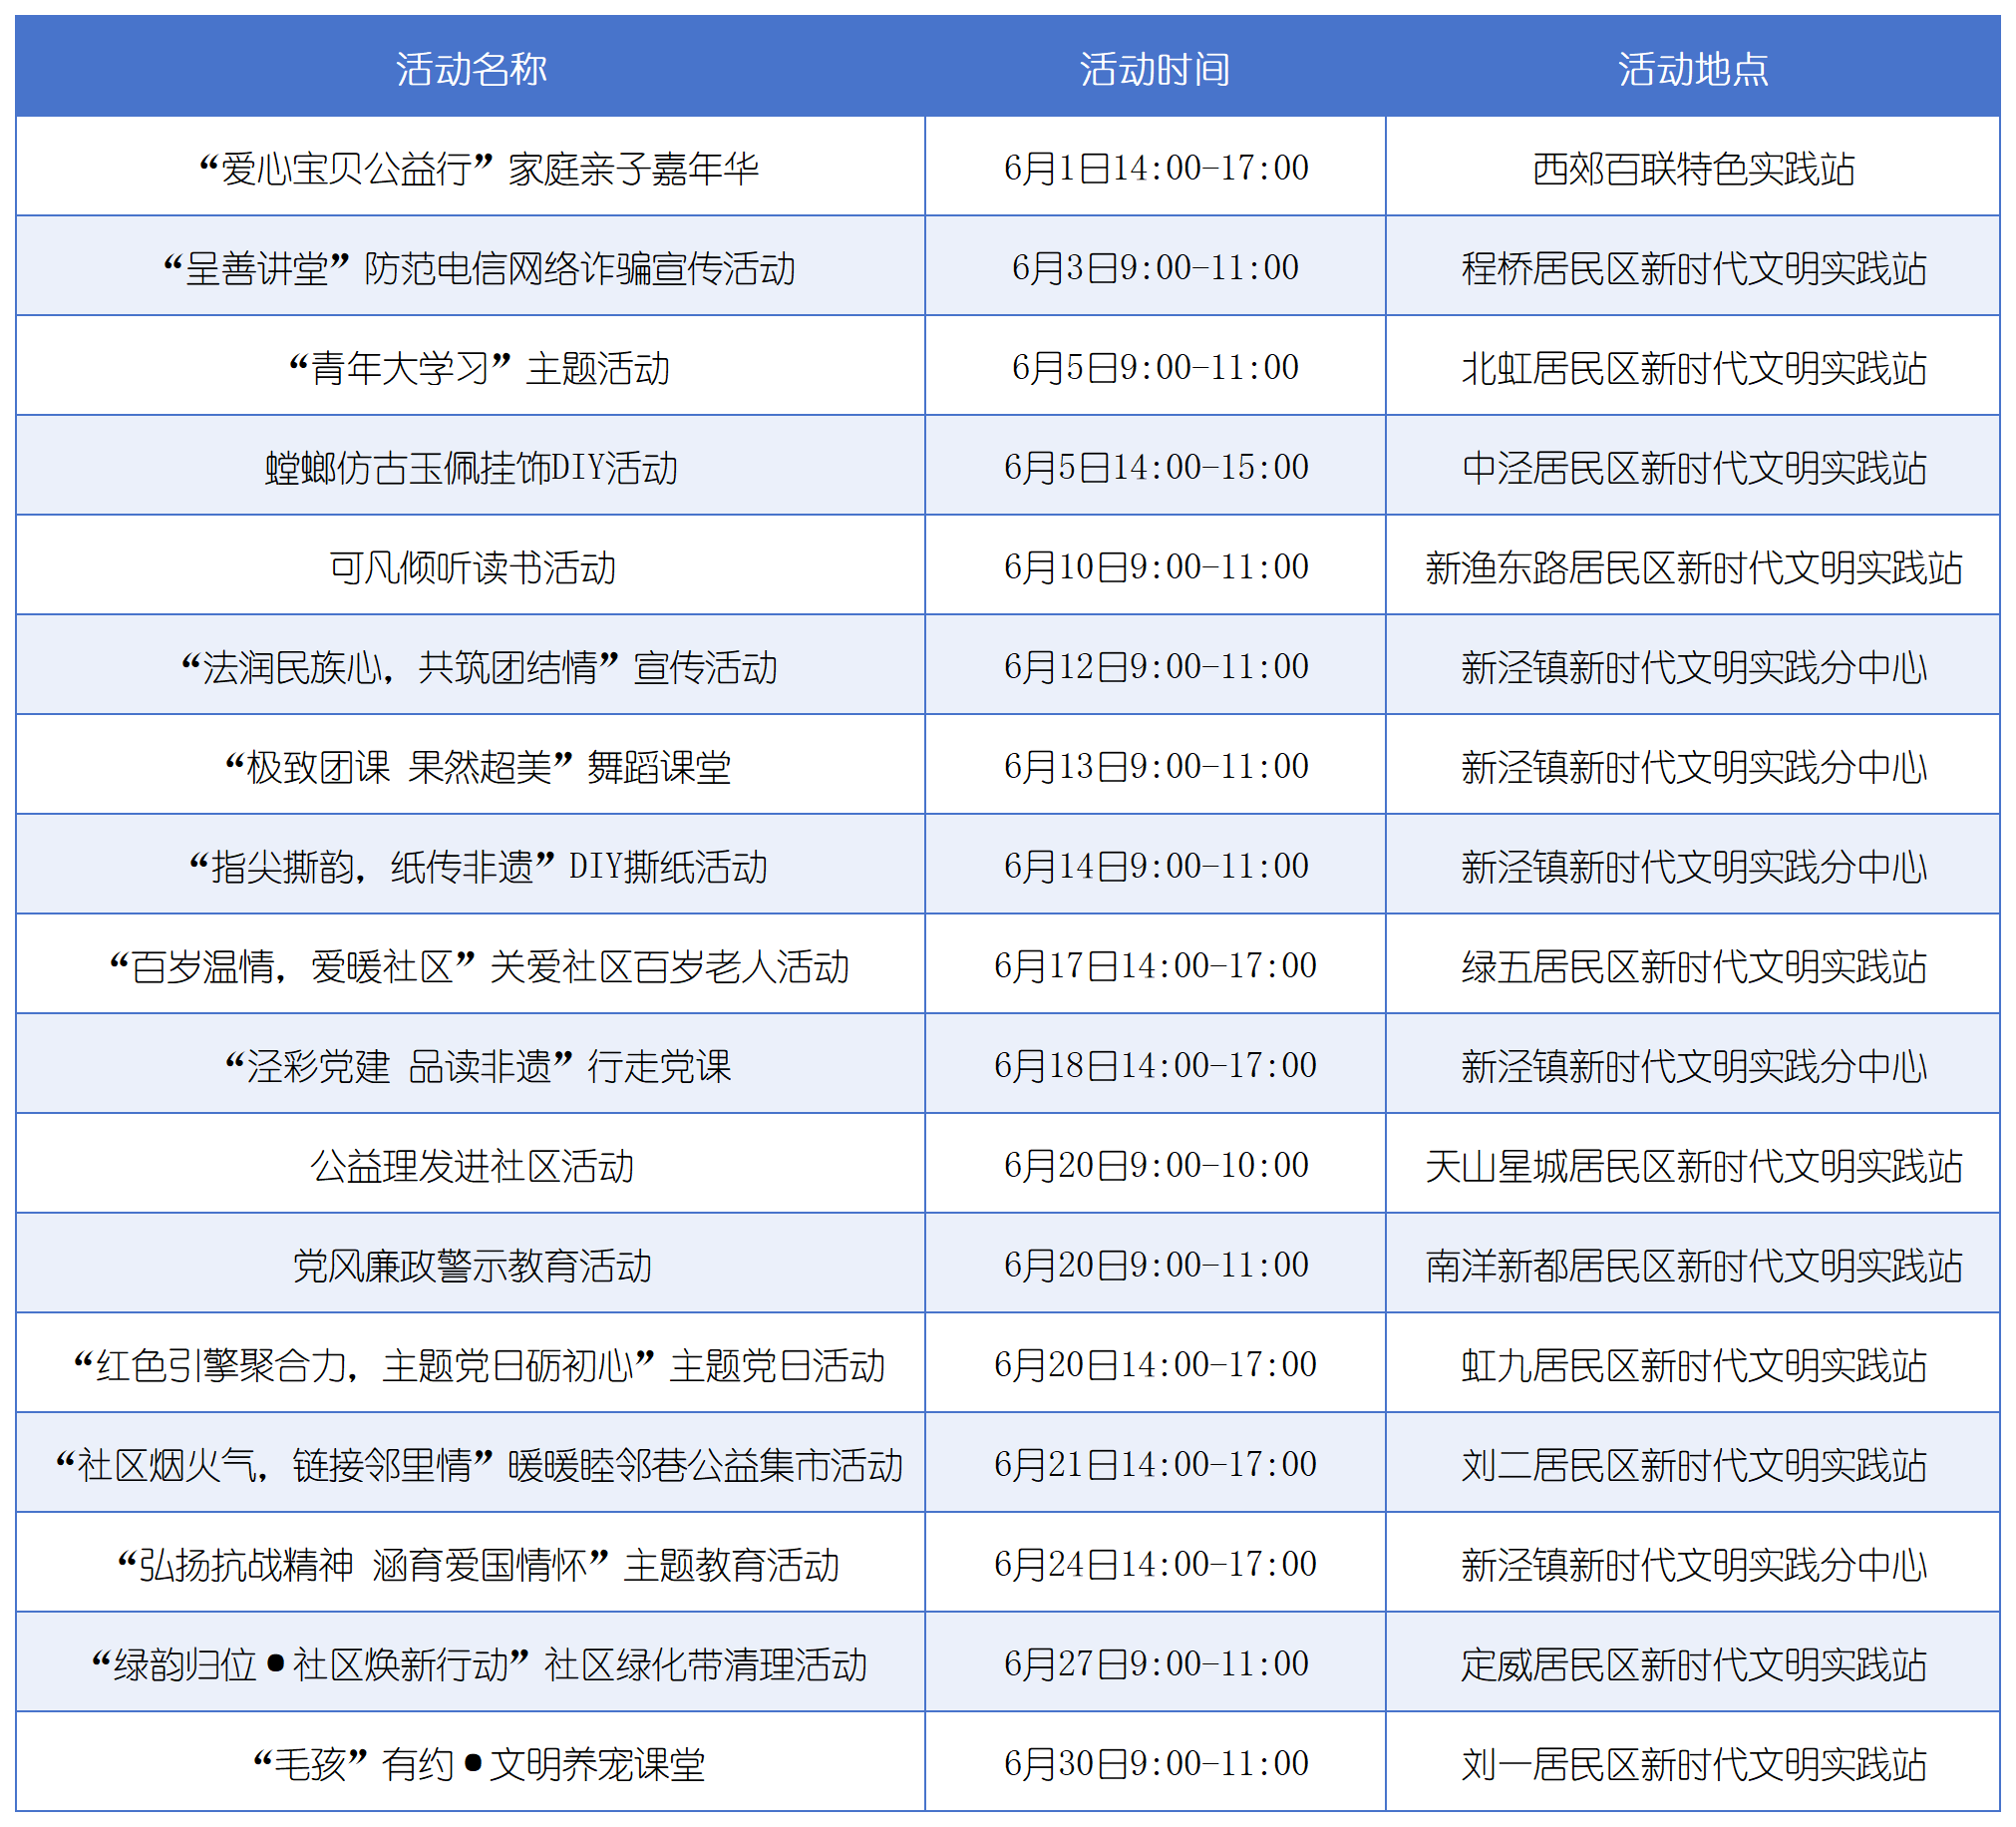Click the 活动地点 column header

point(1700,68)
